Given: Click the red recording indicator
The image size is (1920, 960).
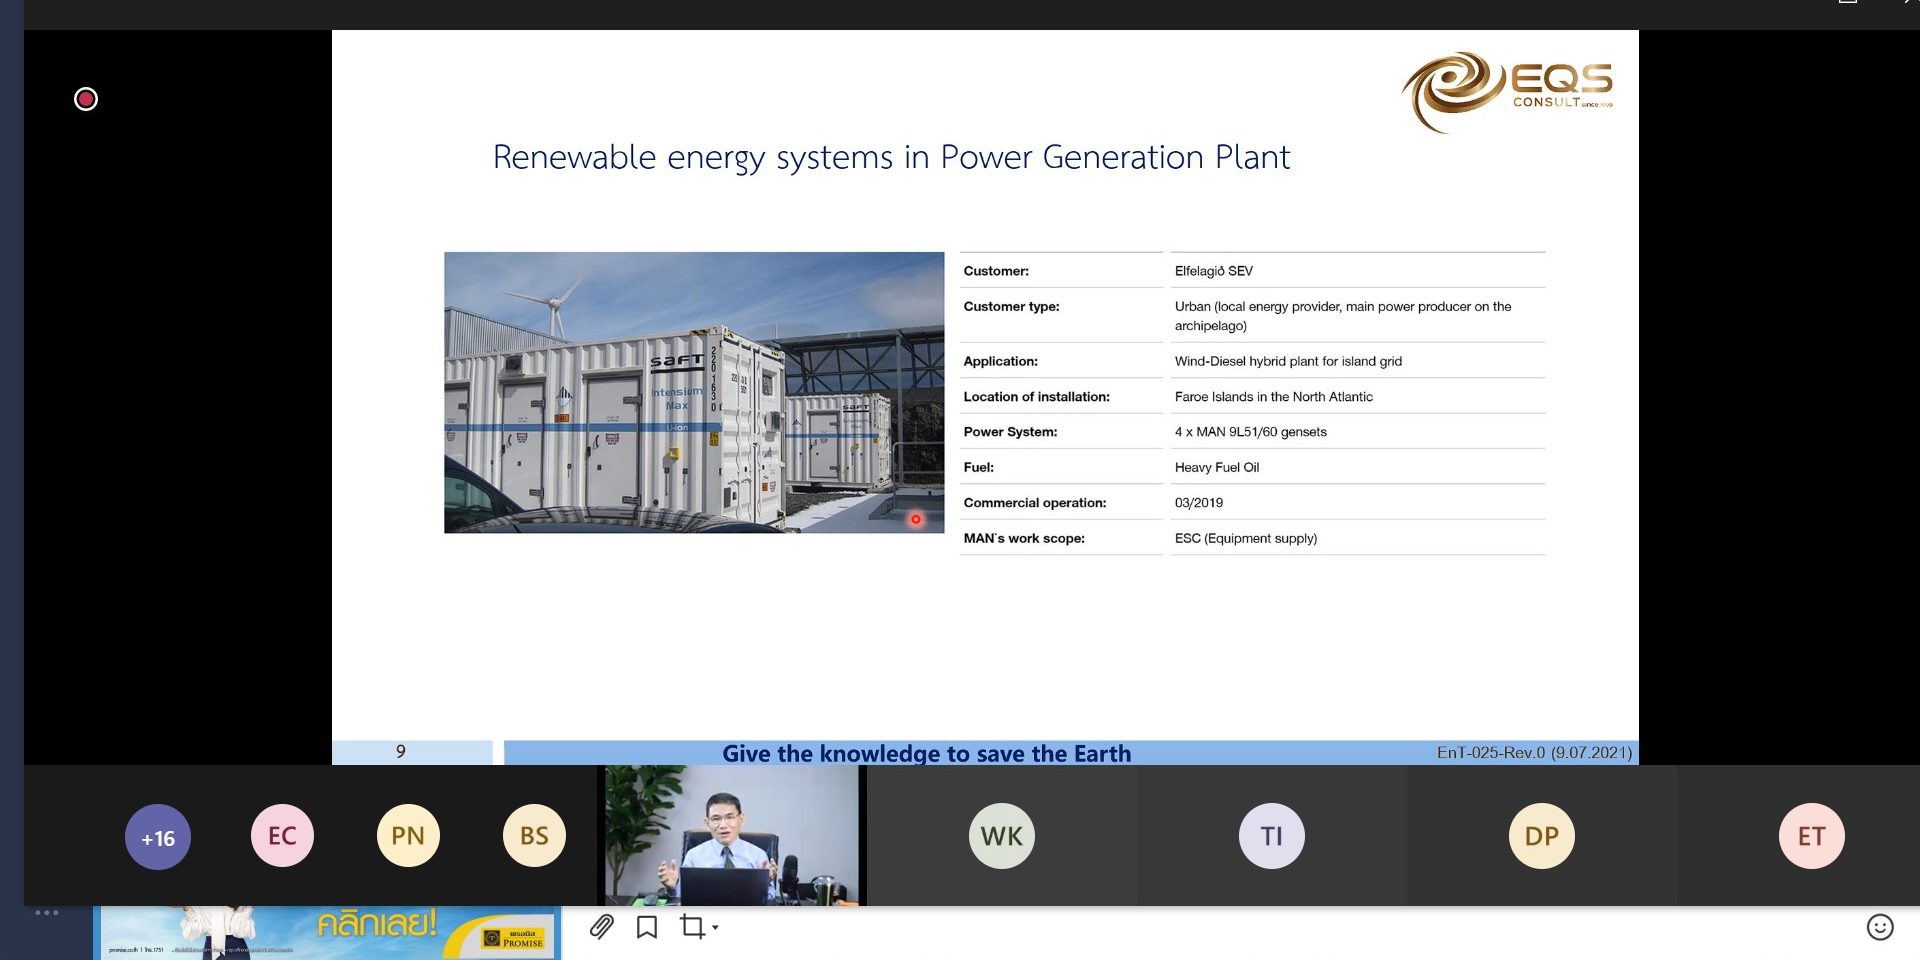Looking at the screenshot, I should pyautogui.click(x=86, y=99).
